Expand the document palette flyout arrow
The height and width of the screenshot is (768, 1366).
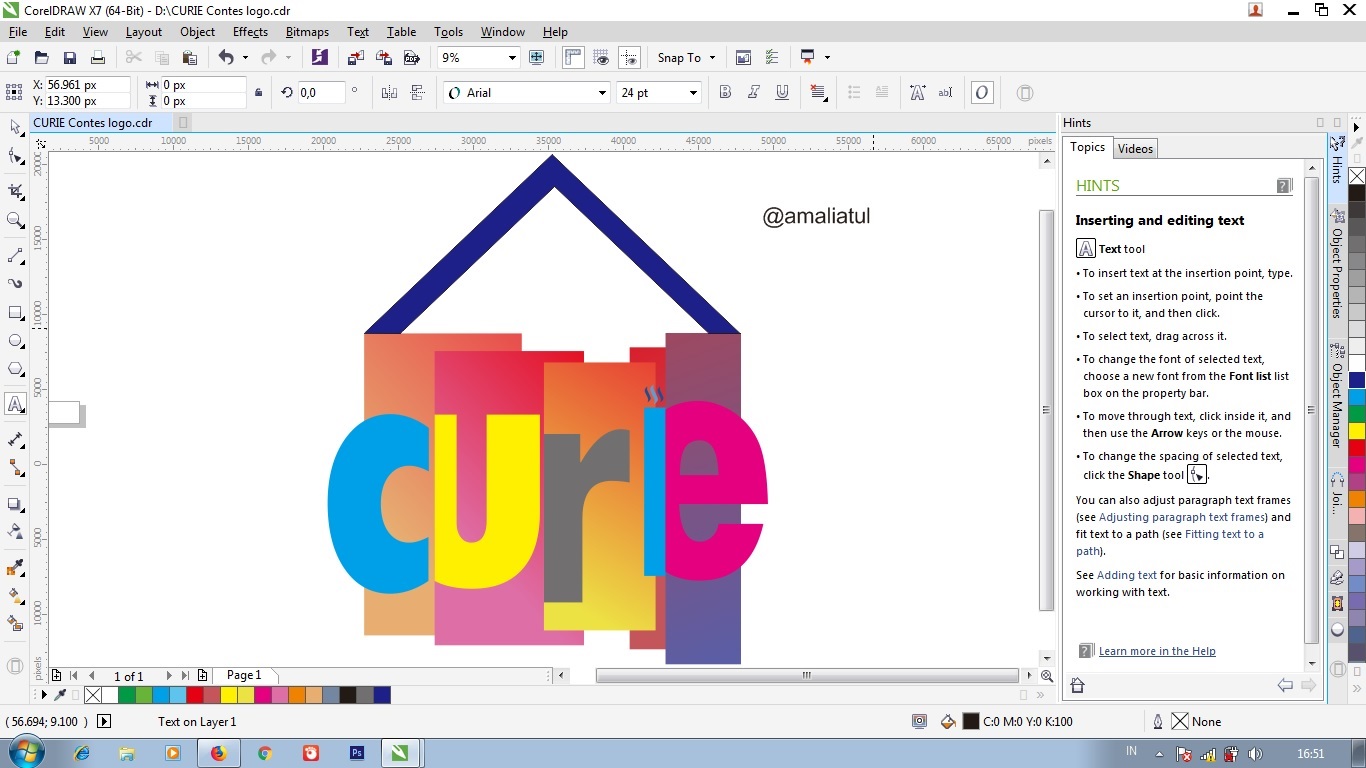[42, 694]
